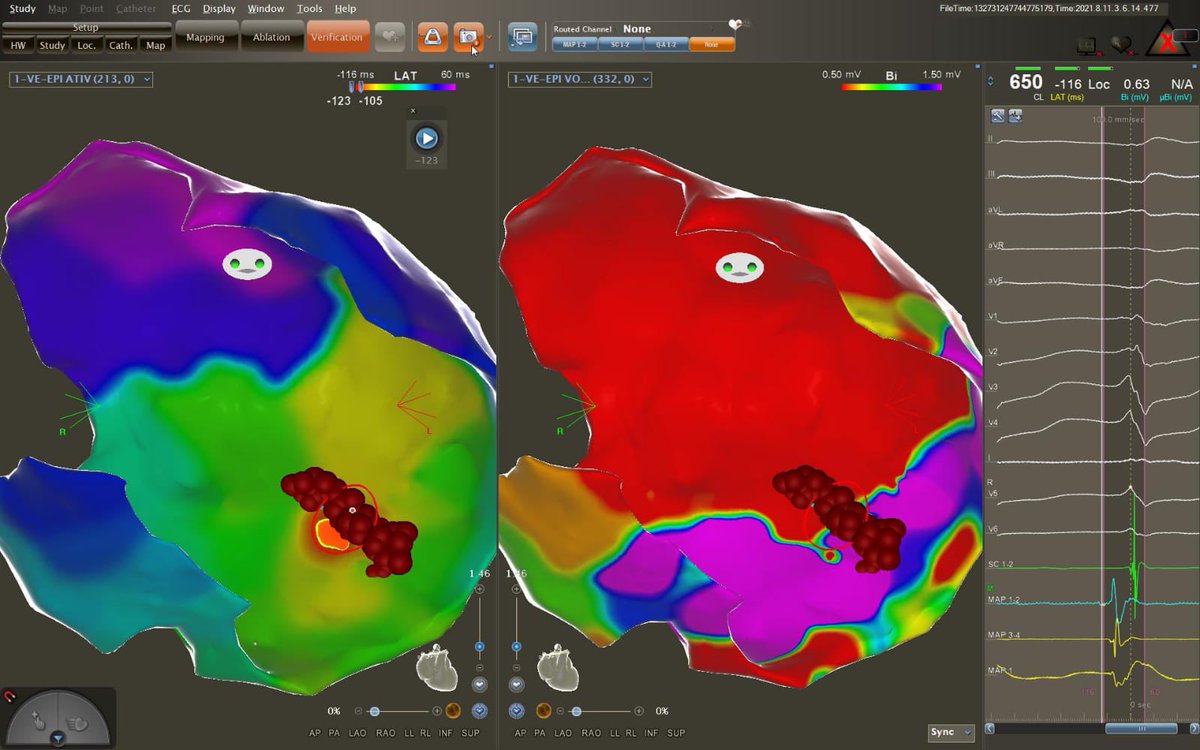
Task: Select the MAP 1-2 routed channel
Action: [575, 44]
